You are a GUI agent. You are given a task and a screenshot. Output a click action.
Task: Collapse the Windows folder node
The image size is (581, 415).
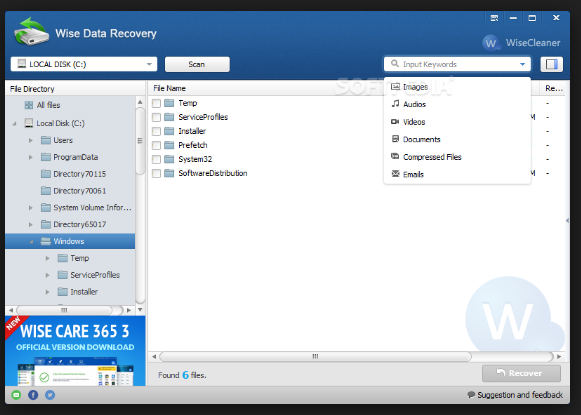pyautogui.click(x=31, y=242)
